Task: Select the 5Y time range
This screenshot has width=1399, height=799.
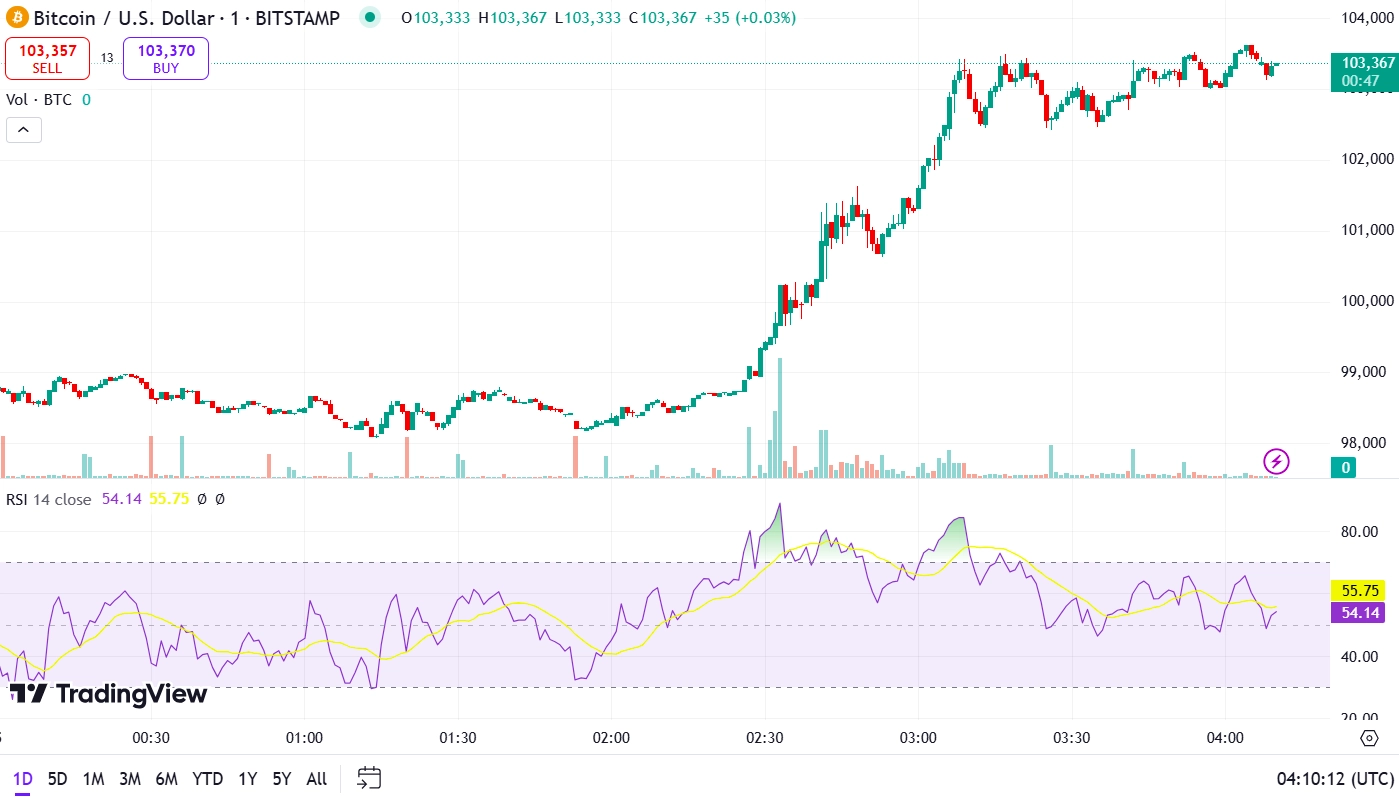Action: [282, 778]
